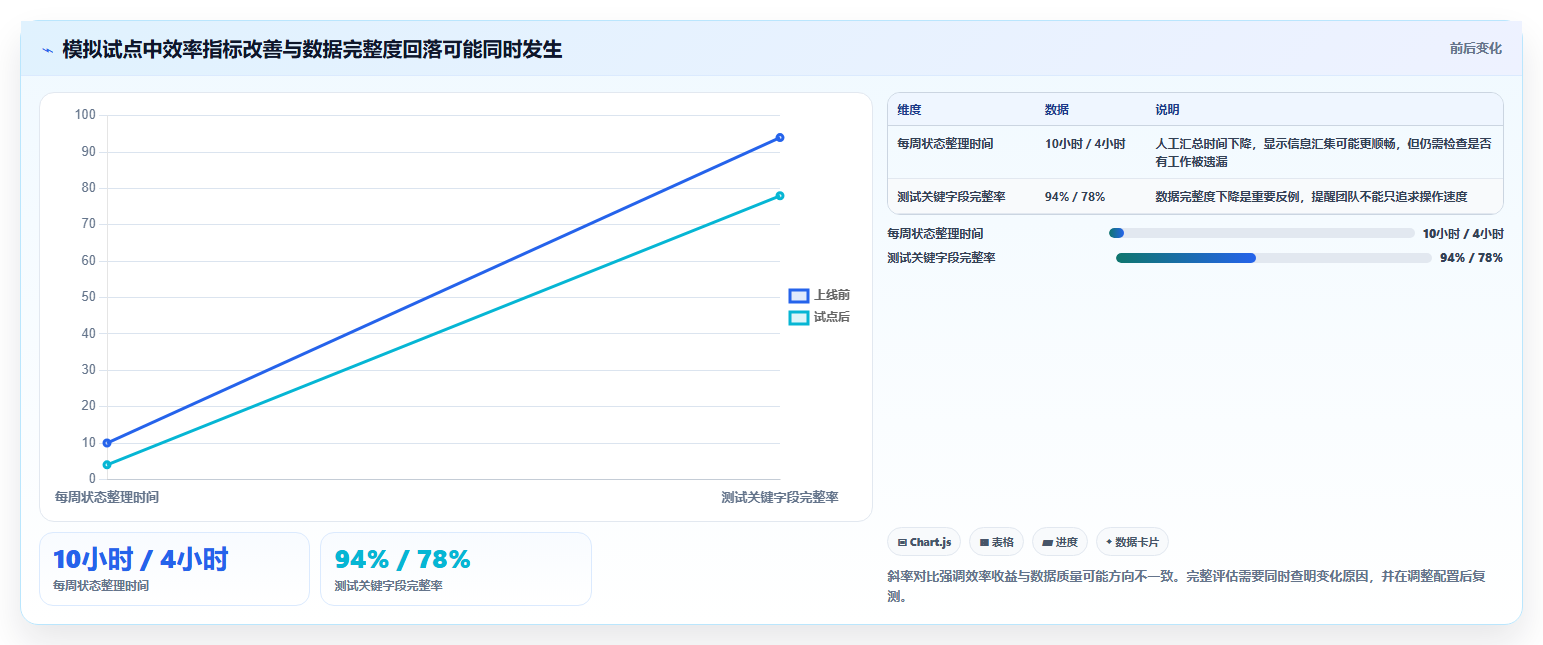This screenshot has height=645, width=1543.
Task: Click the 测试关键字段完整率 progress bar
Action: tap(1274, 258)
